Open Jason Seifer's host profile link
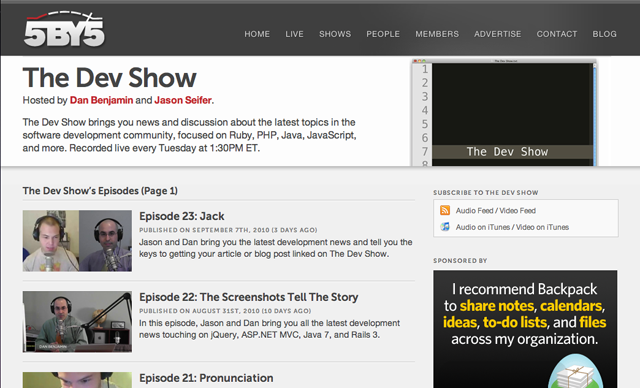The image size is (640, 388). point(183,100)
